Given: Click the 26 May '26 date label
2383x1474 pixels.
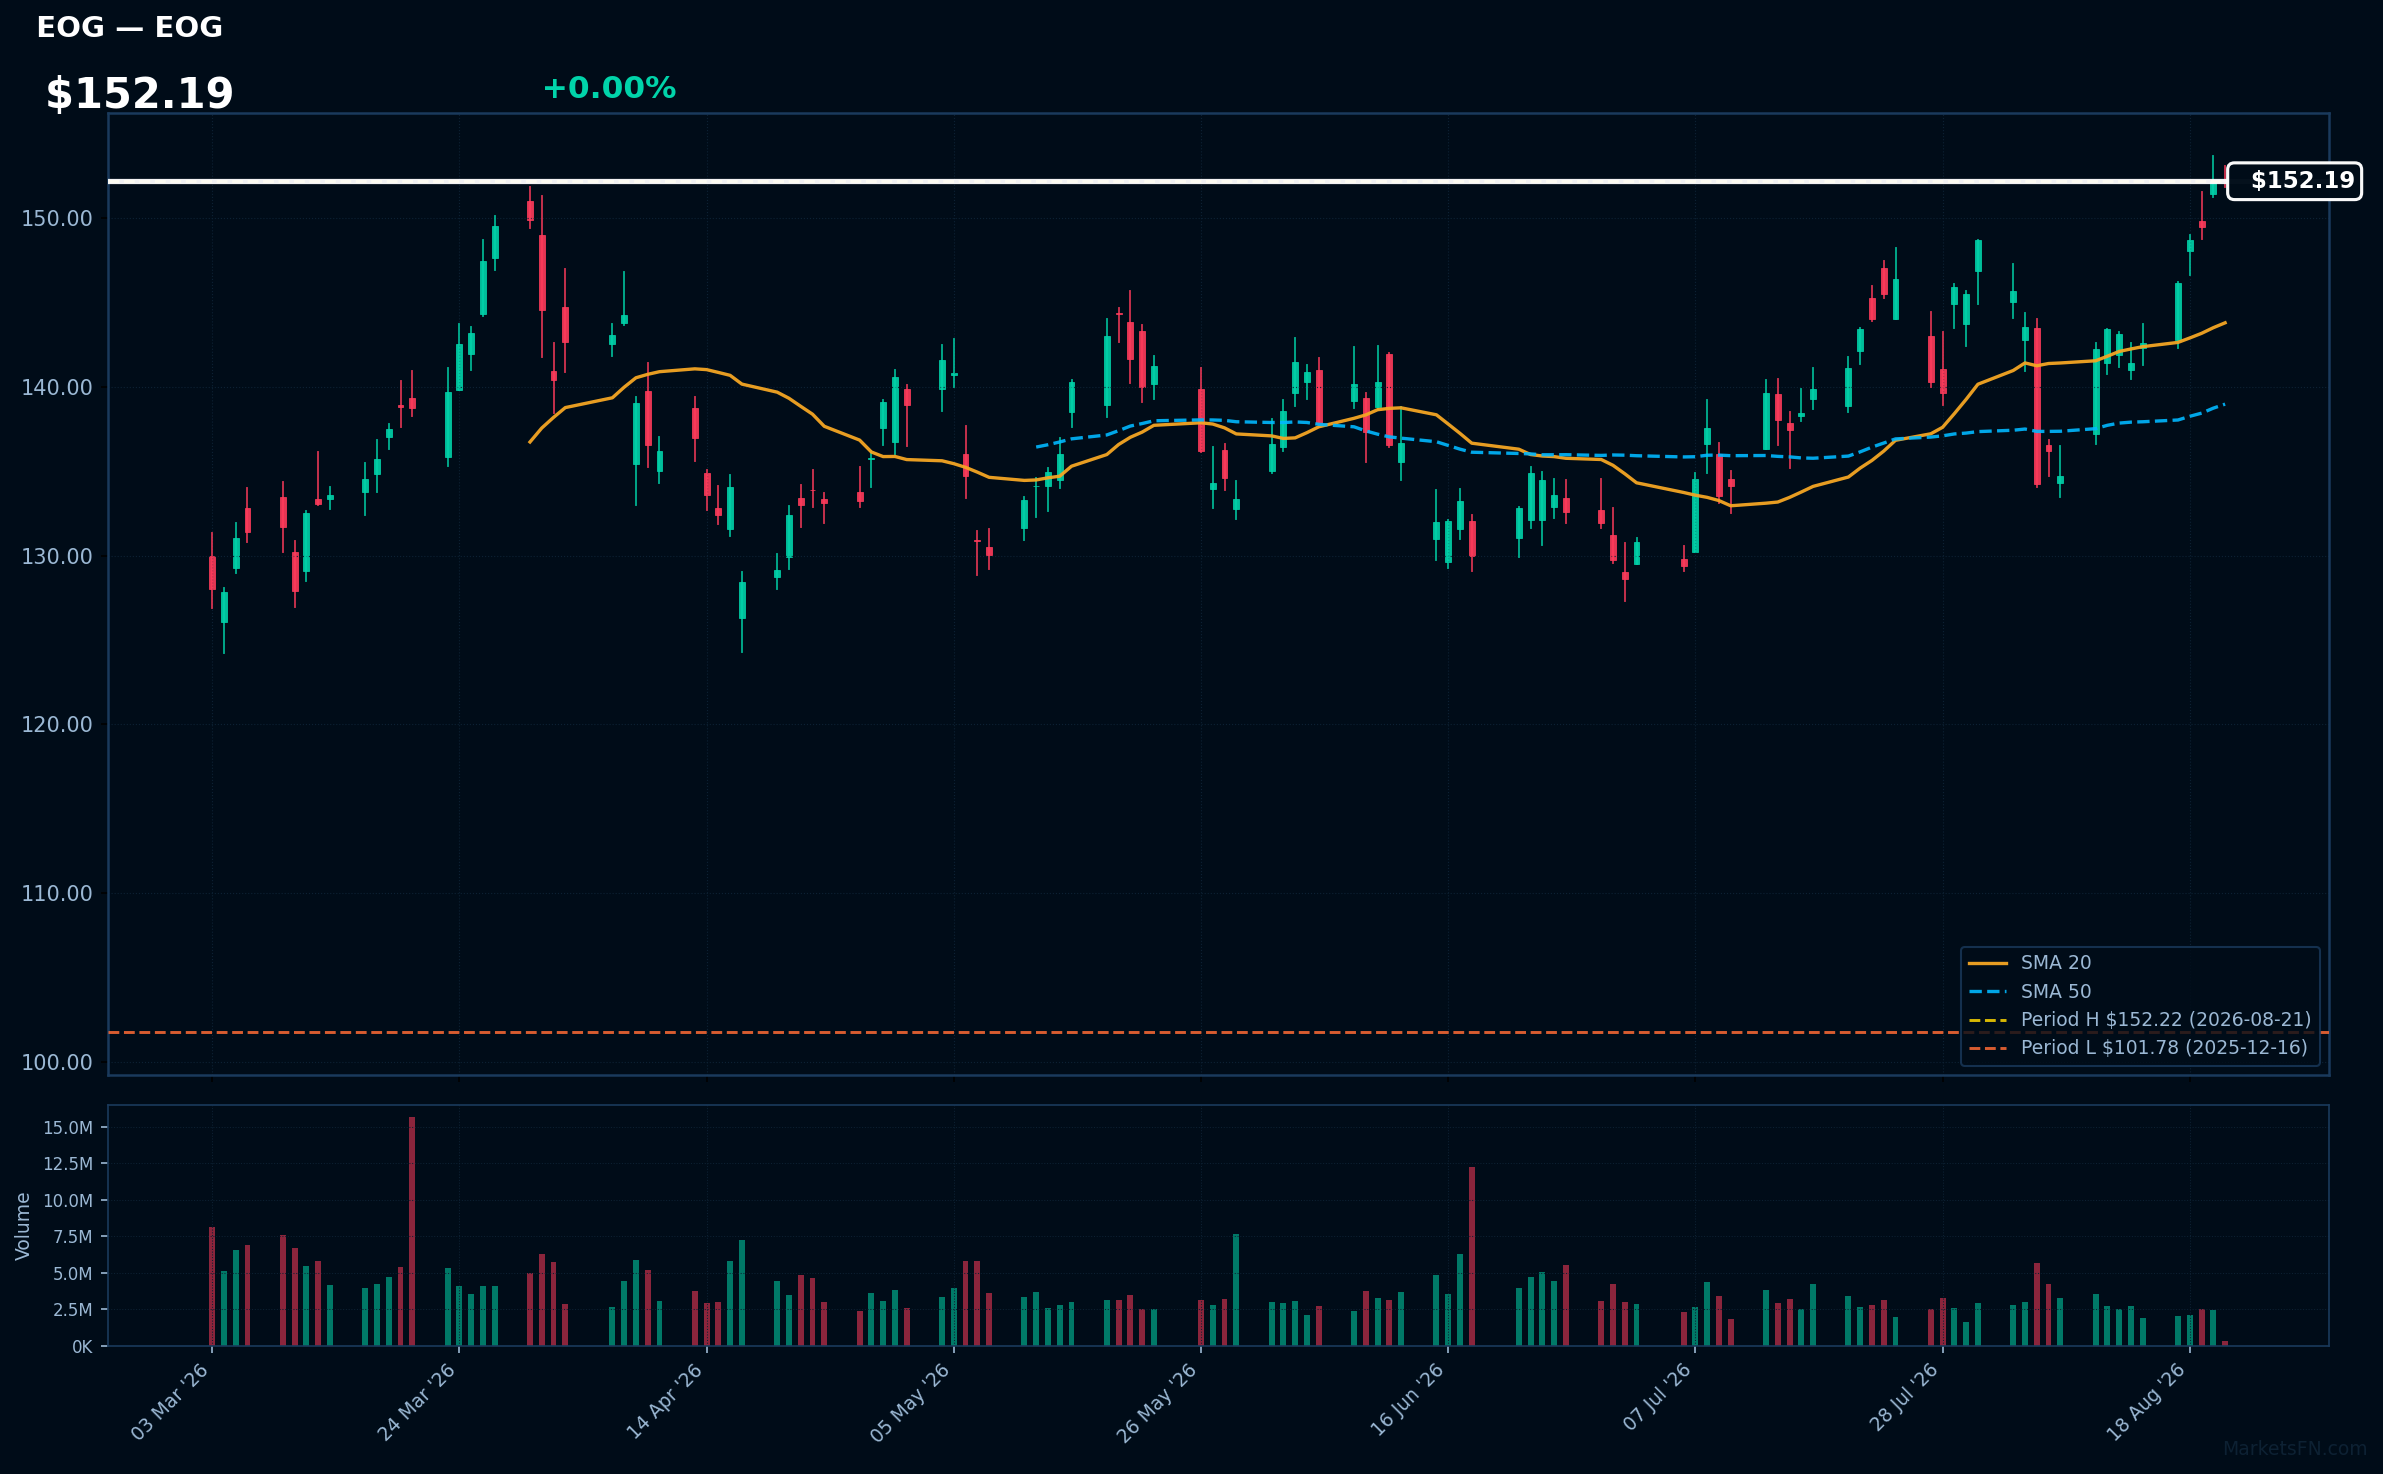Looking at the screenshot, I should [x=1158, y=1402].
